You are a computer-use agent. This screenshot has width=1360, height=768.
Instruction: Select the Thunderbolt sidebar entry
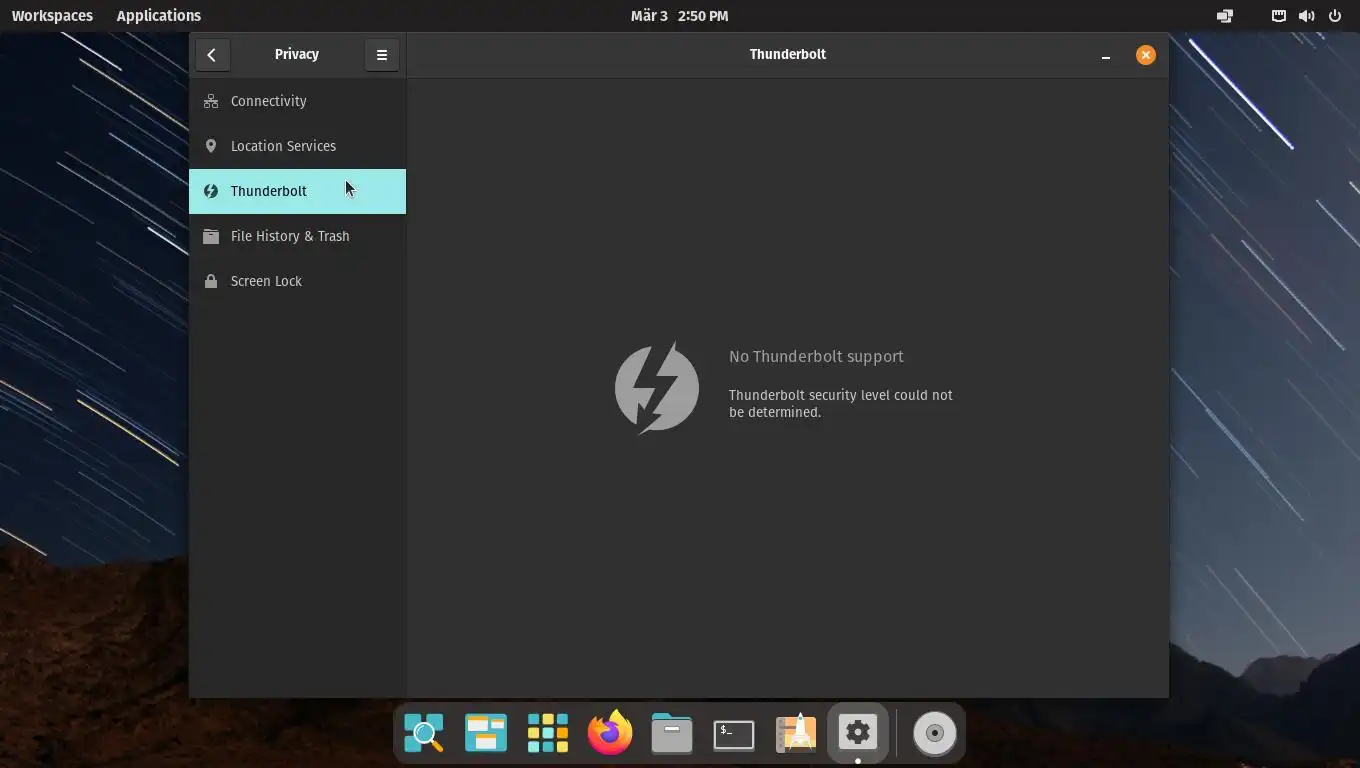(x=297, y=191)
